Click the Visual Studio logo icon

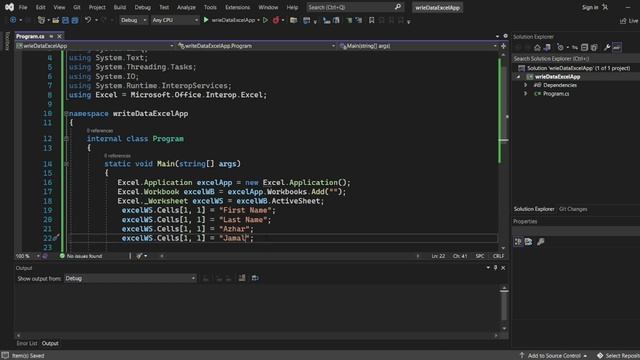pos(9,7)
